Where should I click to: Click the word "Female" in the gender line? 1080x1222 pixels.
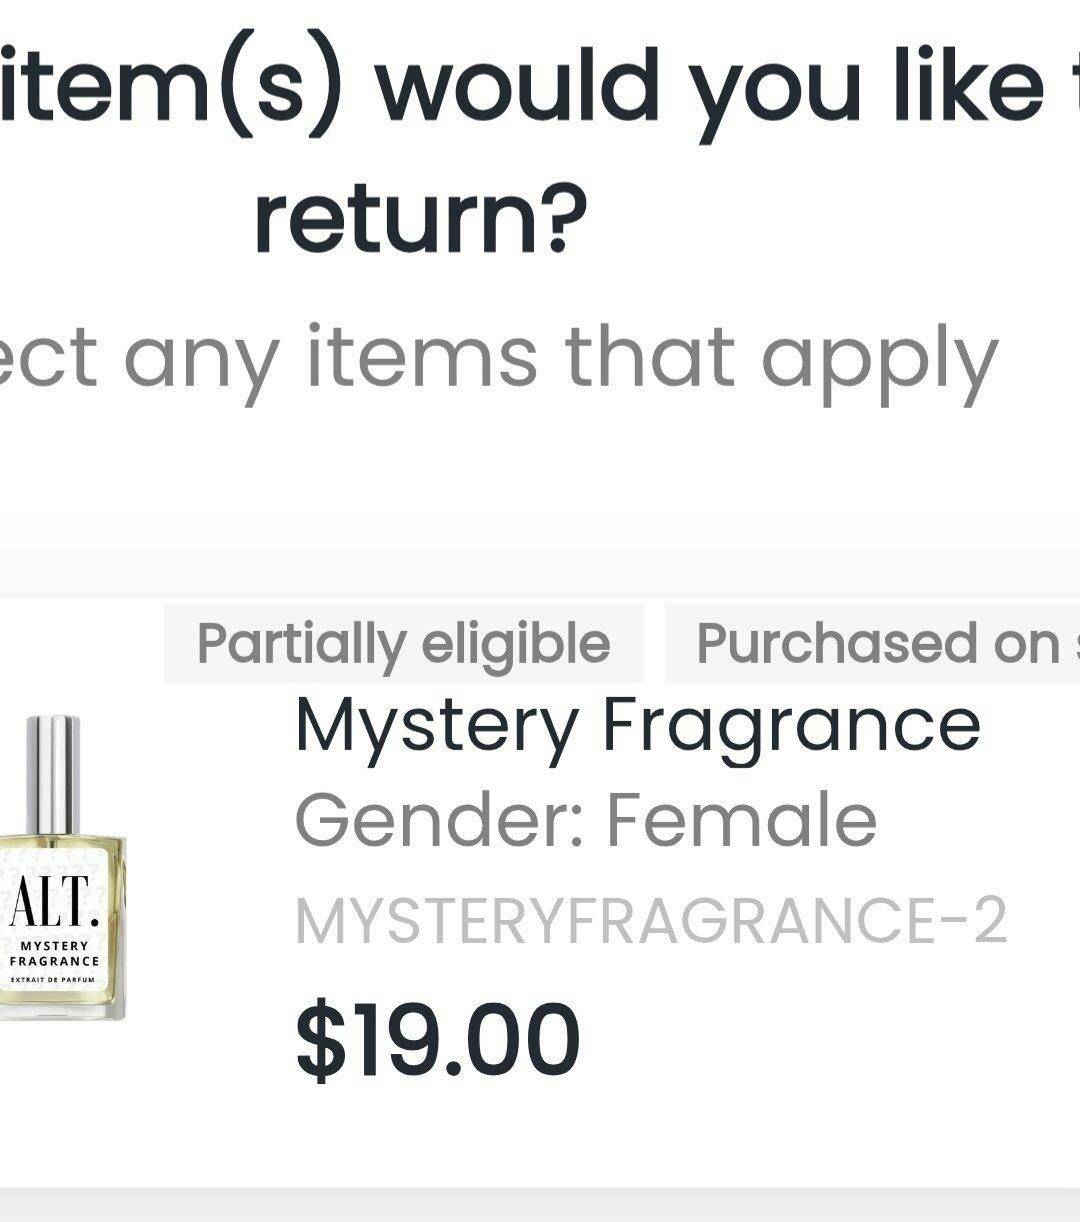741,820
